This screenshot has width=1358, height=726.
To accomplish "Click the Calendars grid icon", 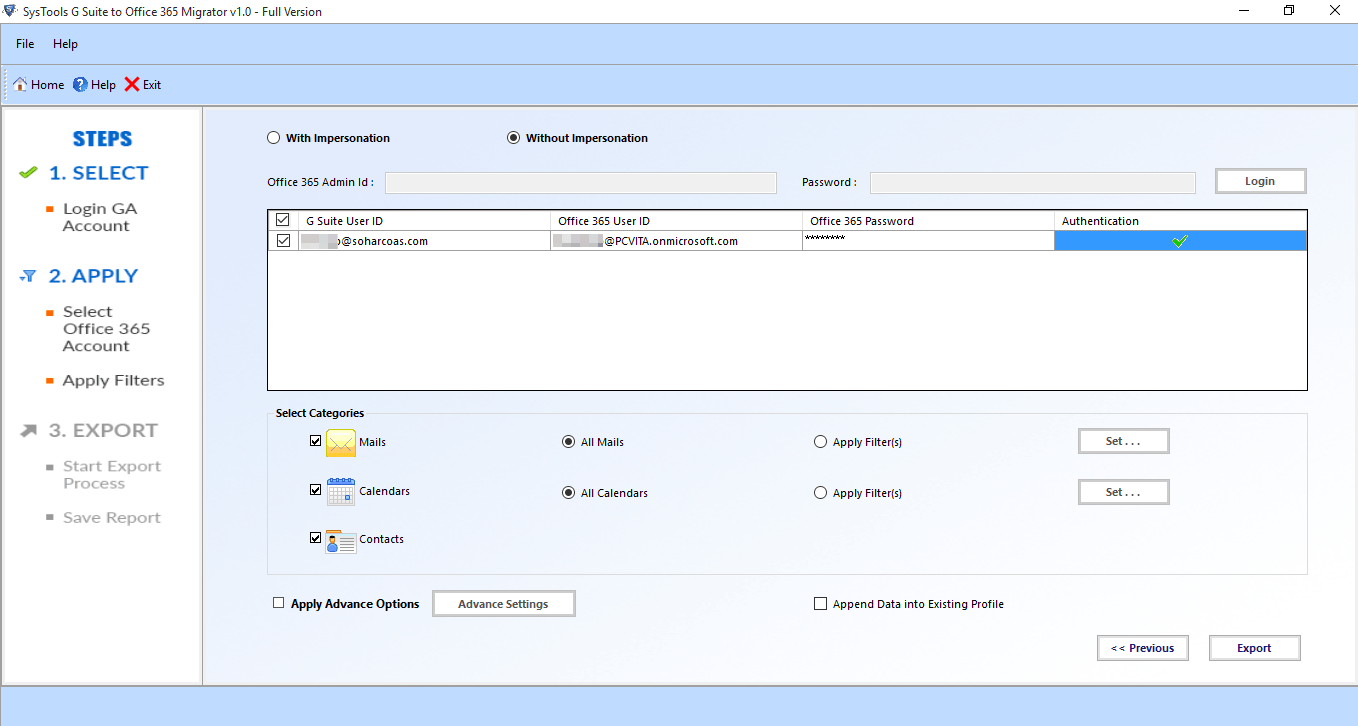I will pos(341,491).
